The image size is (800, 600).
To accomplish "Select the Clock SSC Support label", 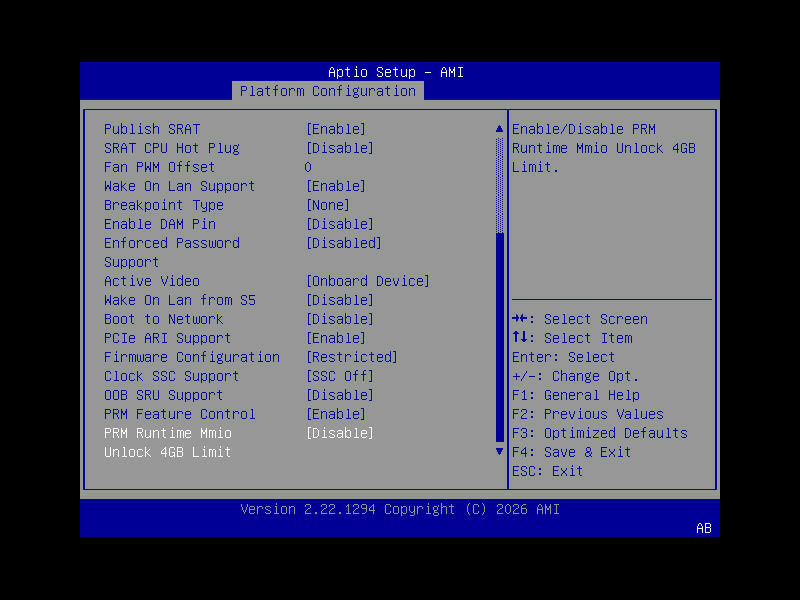I will 172,376.
